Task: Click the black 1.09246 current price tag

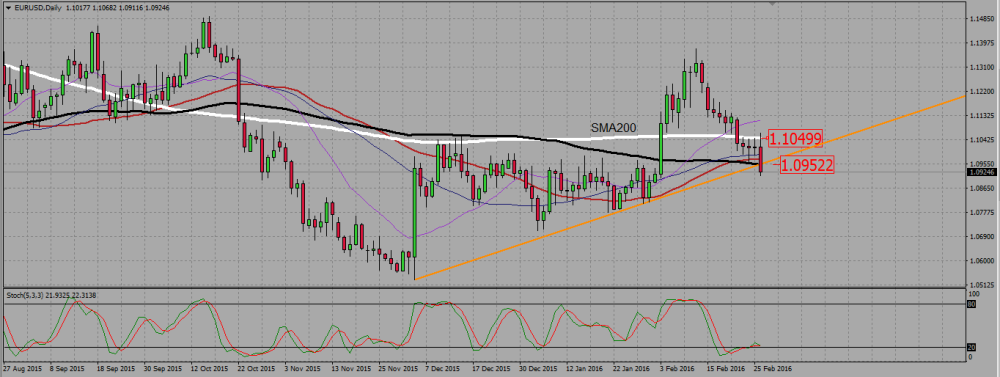Action: 983,172
